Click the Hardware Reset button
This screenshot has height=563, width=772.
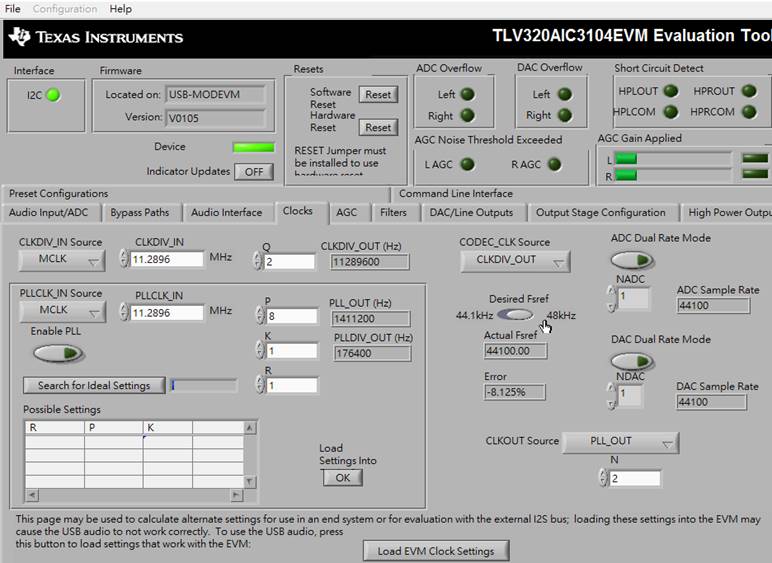378,127
